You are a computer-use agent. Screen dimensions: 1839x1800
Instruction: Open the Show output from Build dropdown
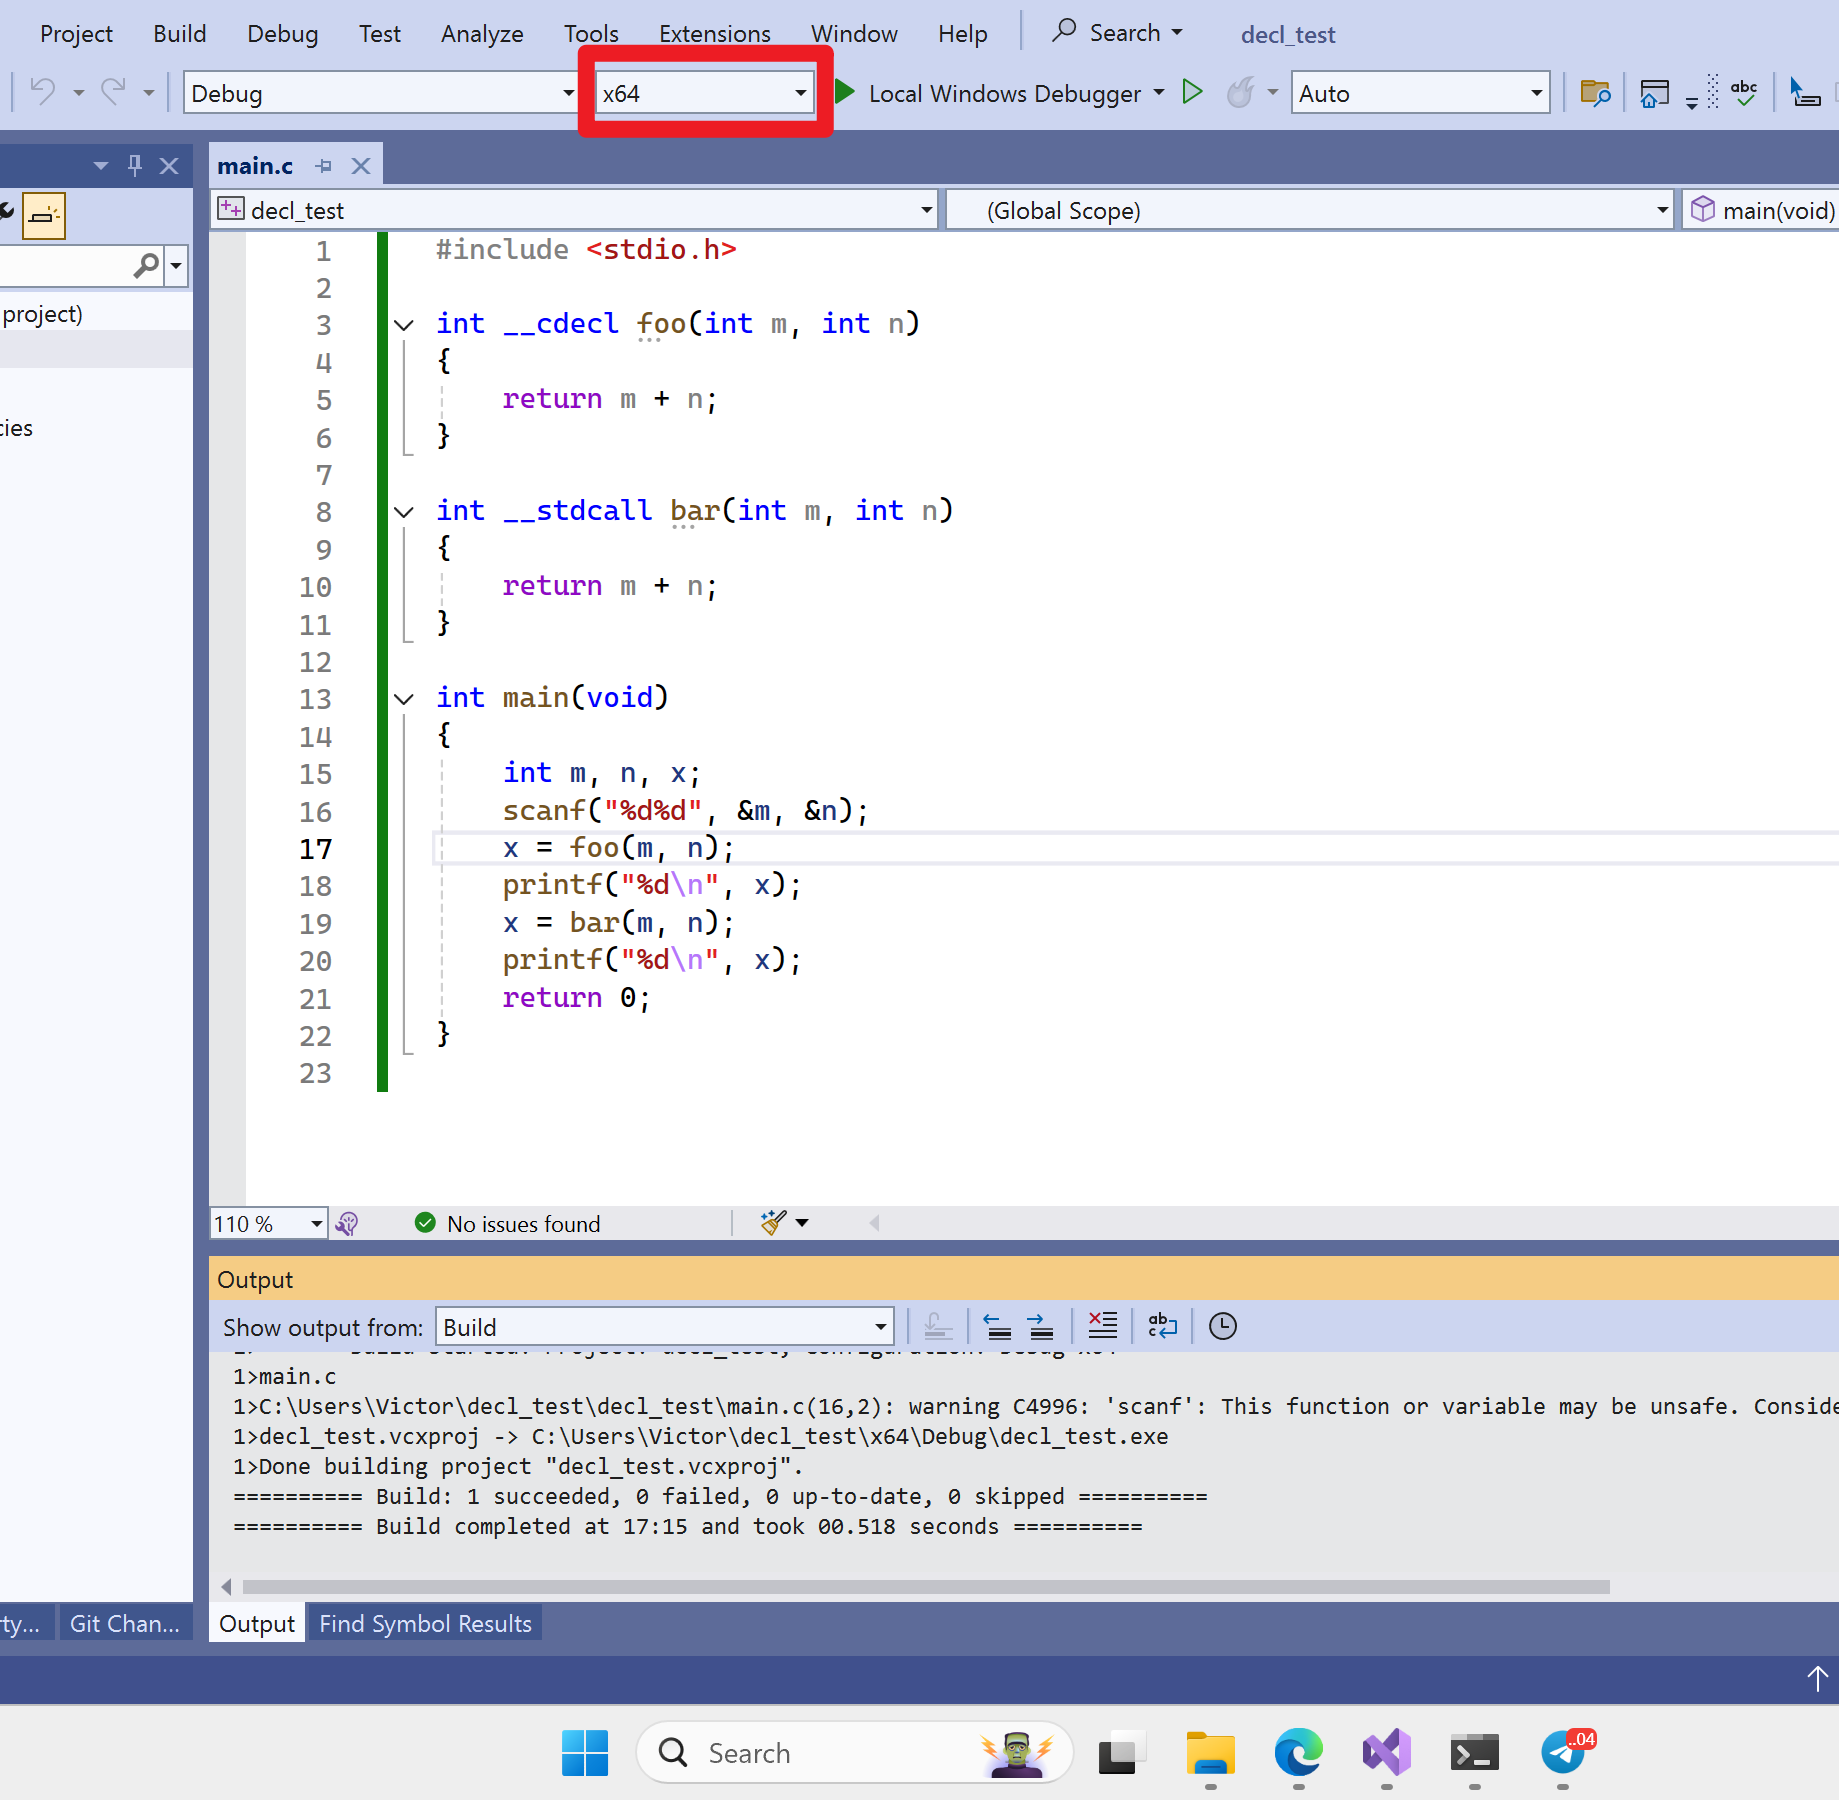tap(880, 1327)
